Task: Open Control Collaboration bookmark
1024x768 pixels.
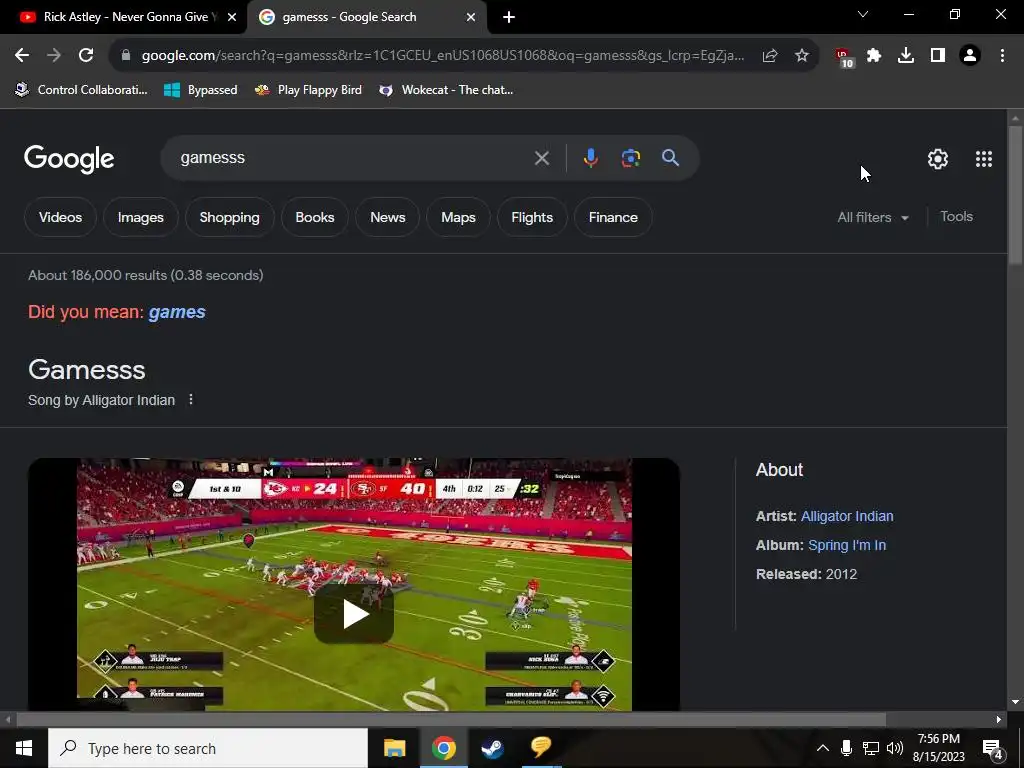Action: pos(82,90)
